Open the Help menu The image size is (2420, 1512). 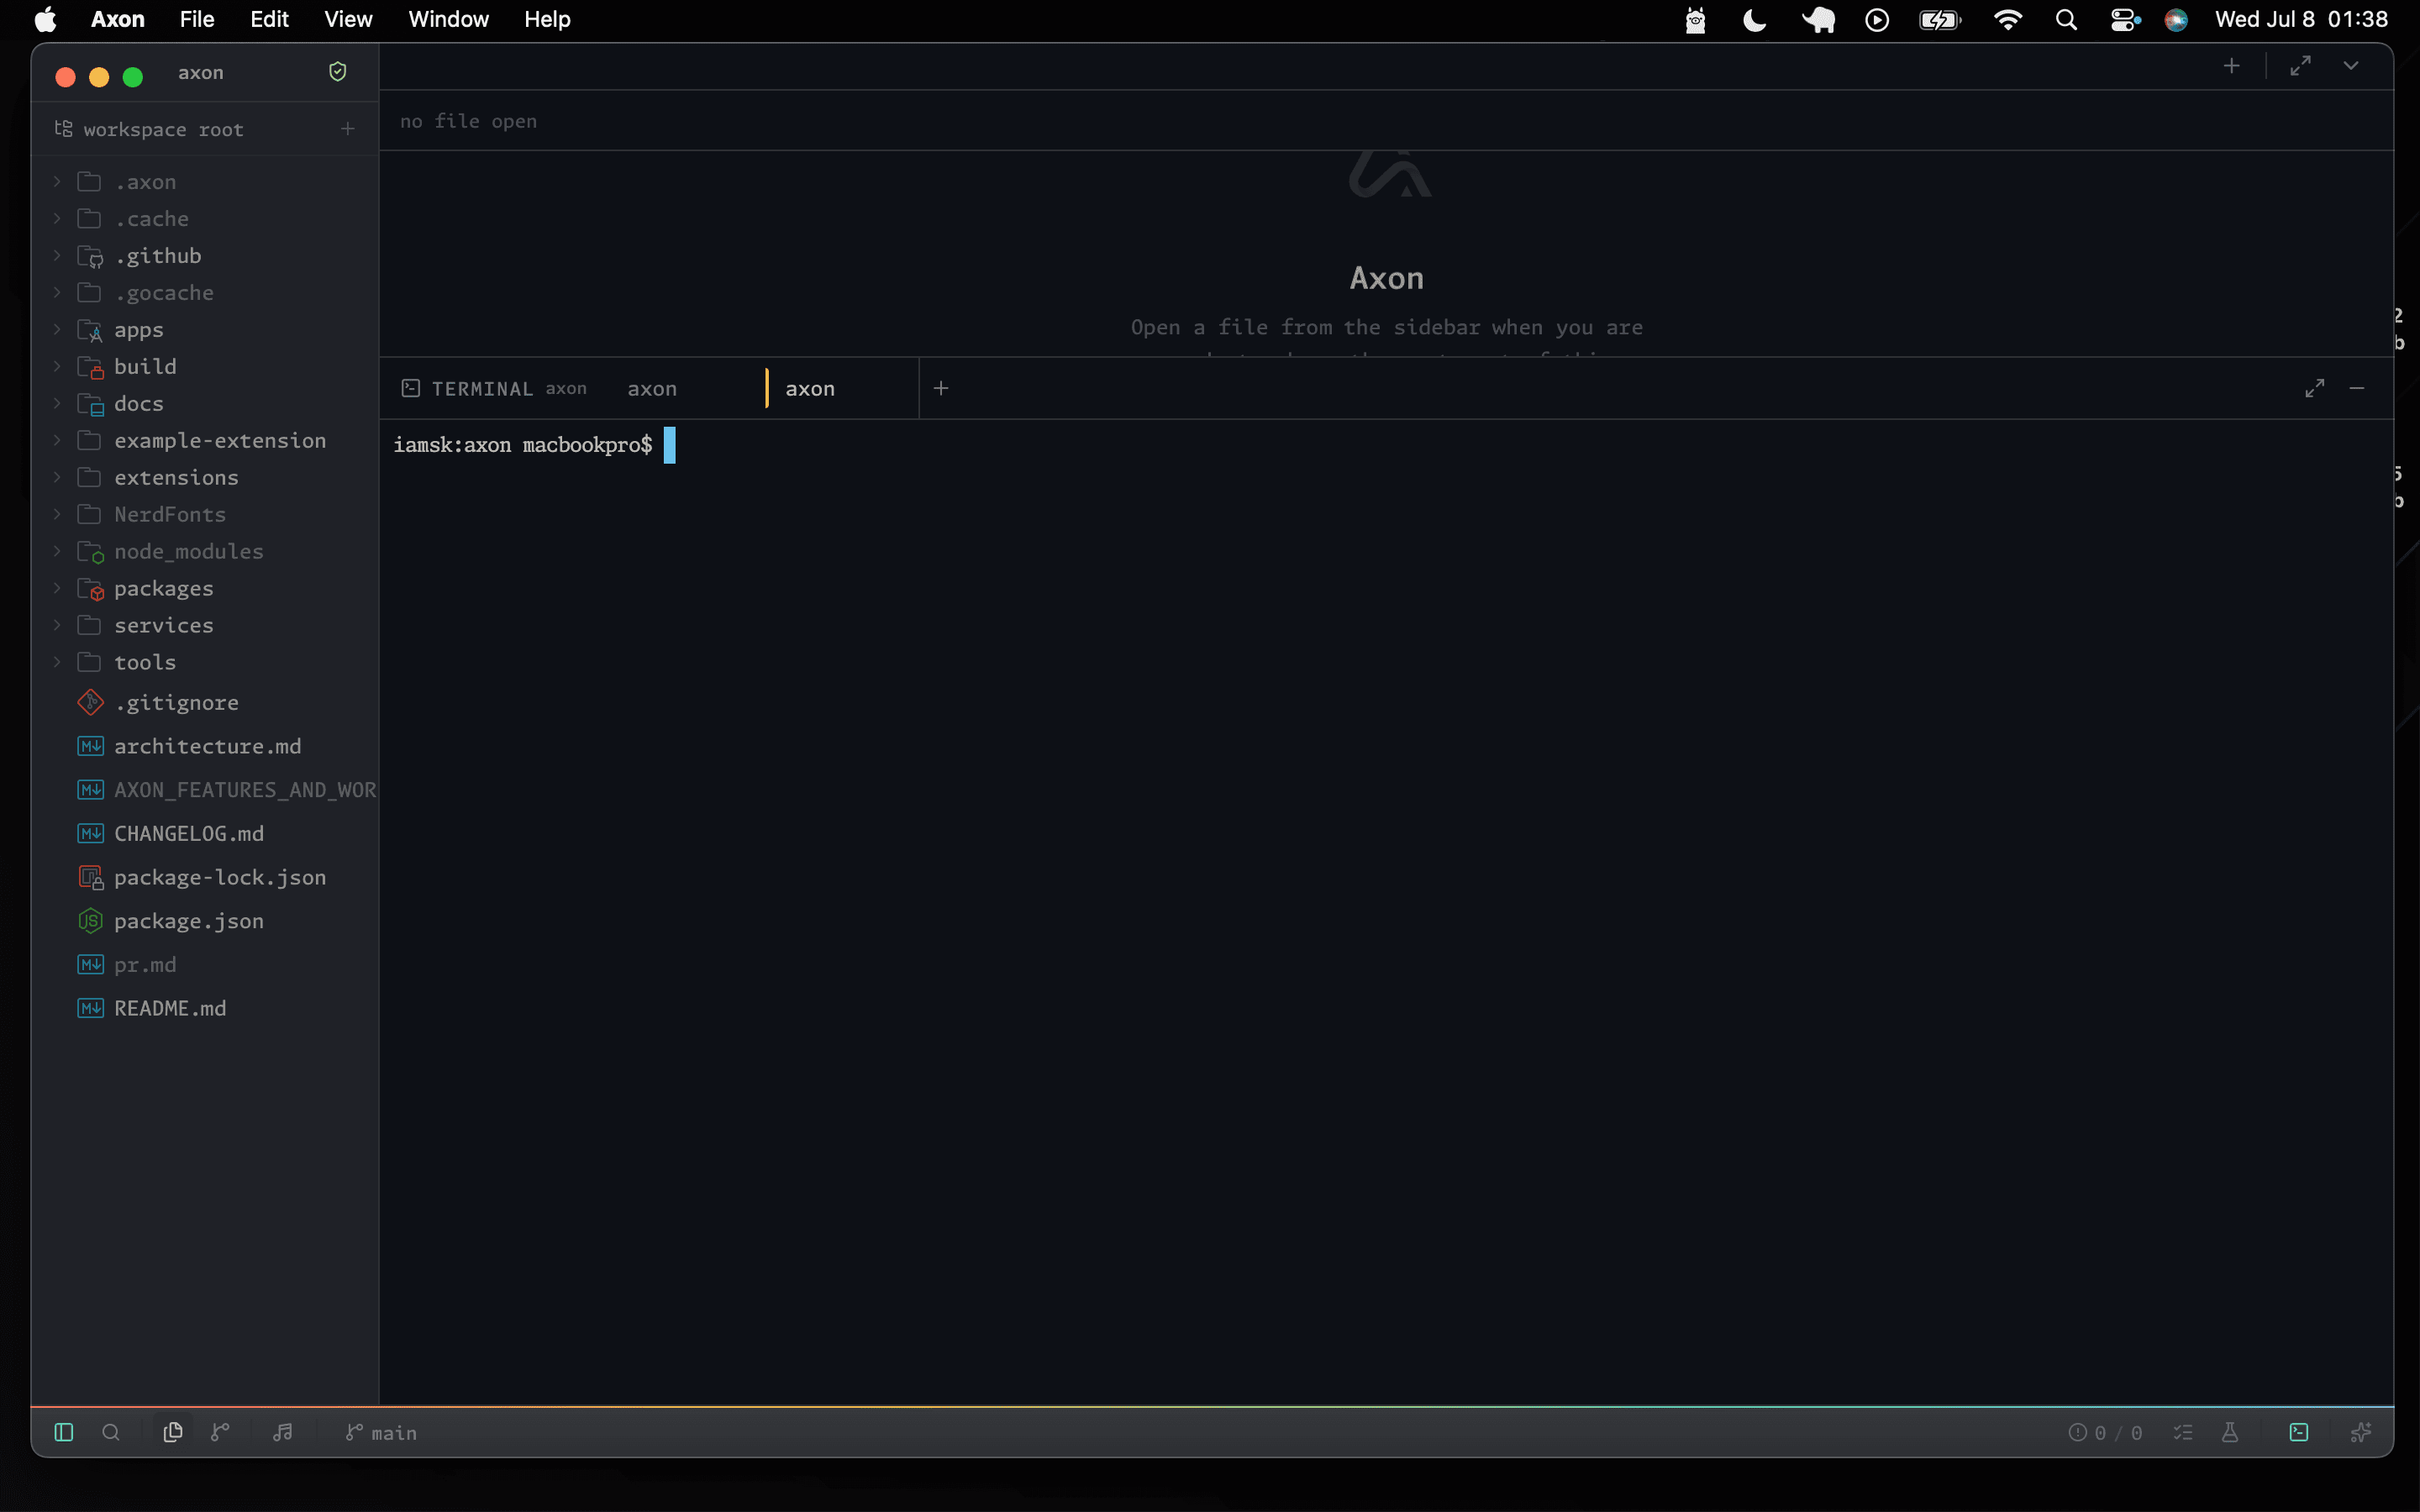pos(547,19)
